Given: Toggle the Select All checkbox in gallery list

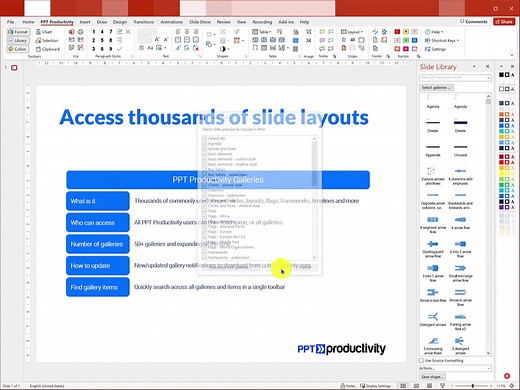Looking at the screenshot, I should 205,138.
